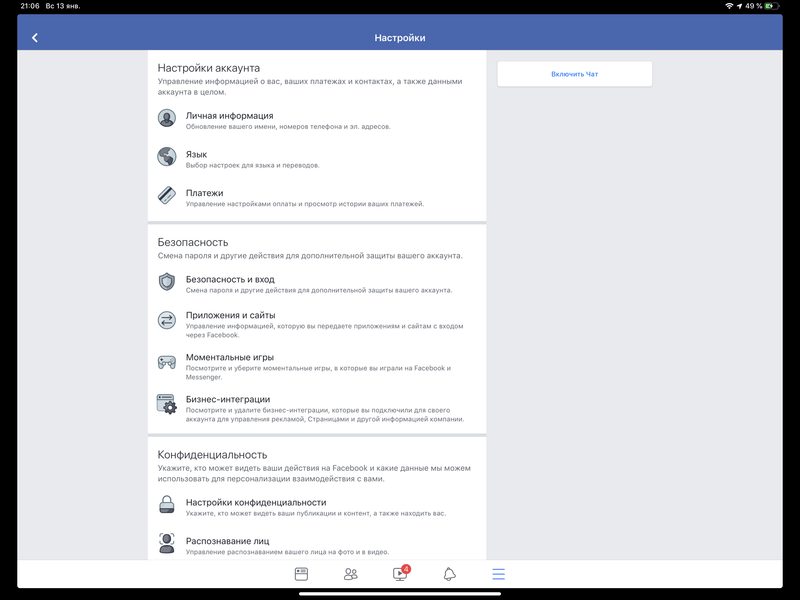Go back using the header arrow
This screenshot has width=800, height=600.
pos(35,38)
